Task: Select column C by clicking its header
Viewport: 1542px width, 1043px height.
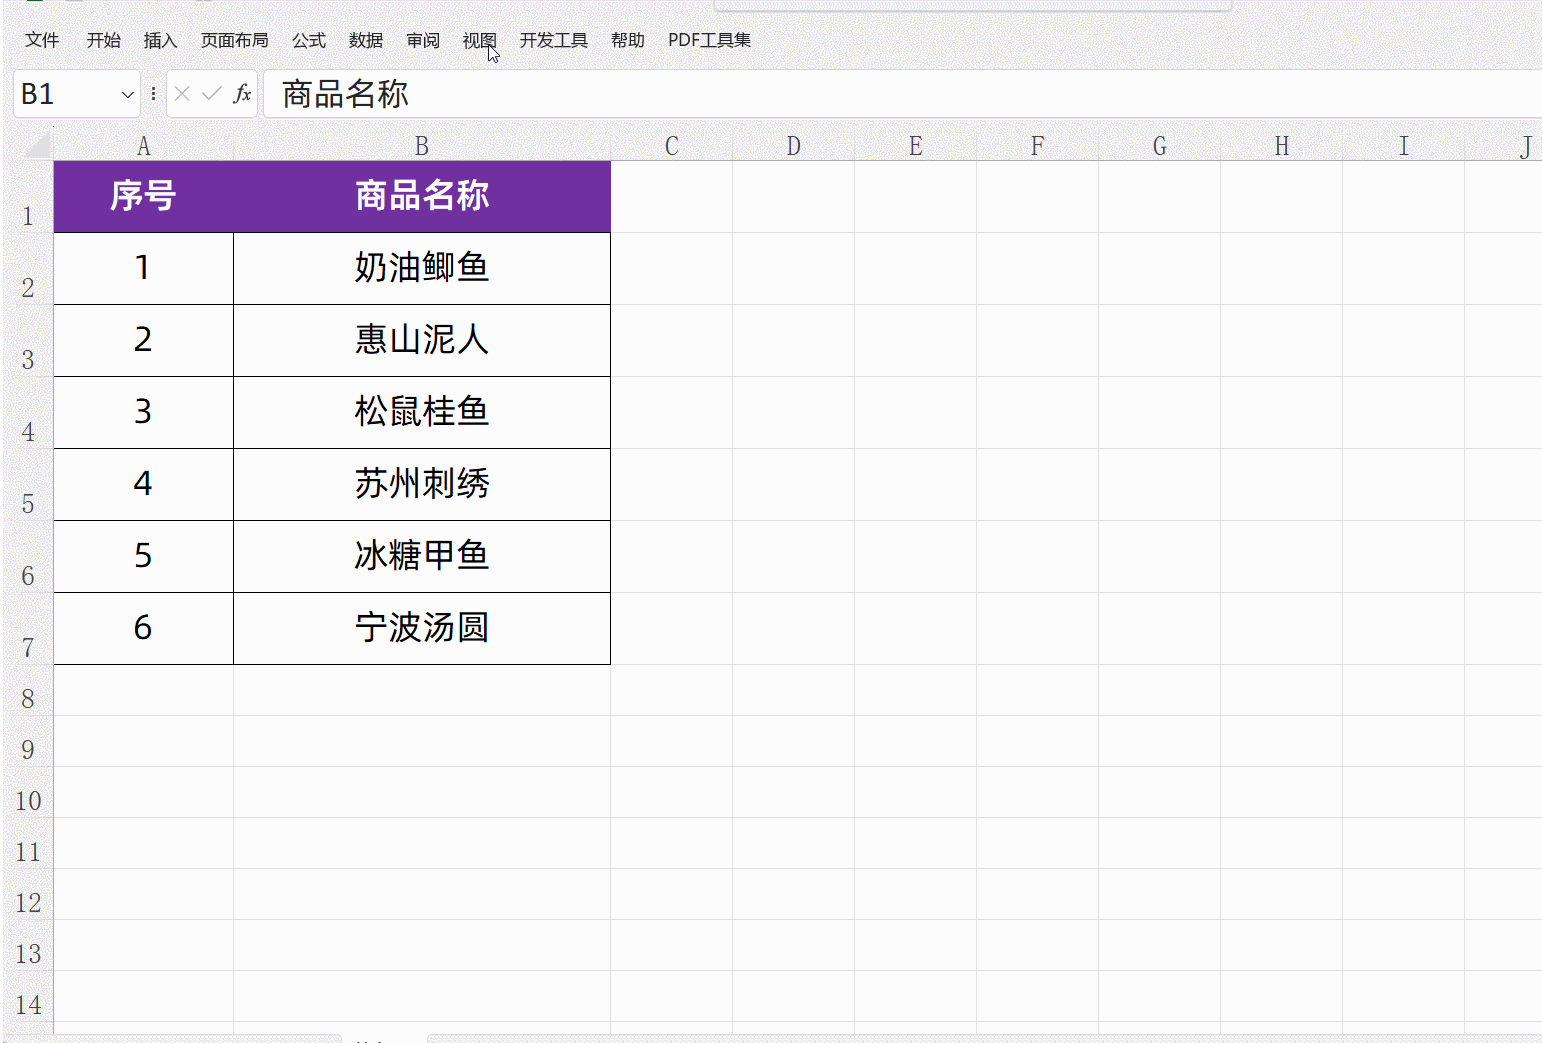Action: tap(671, 145)
